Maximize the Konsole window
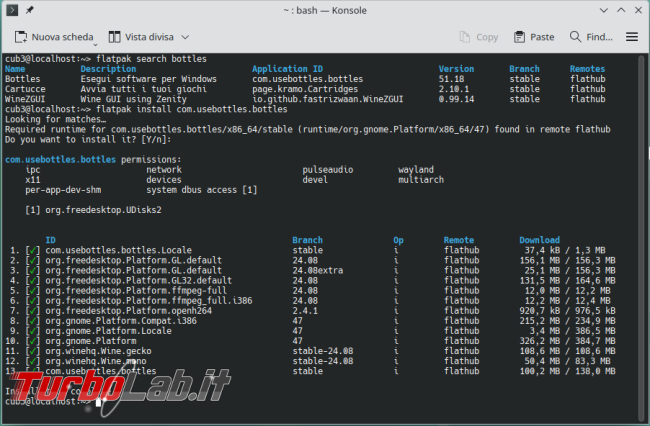This screenshot has height=426, width=650. click(621, 10)
